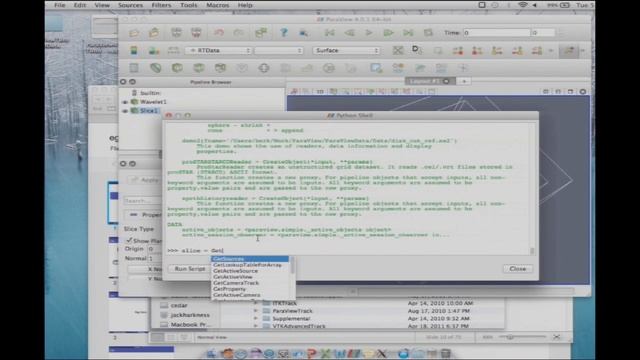Click the Connect to server icon
Screen dimensions: 640x360
(x=176, y=33)
